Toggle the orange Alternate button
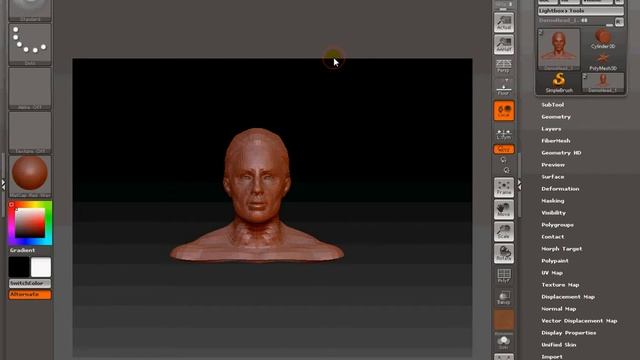 point(30,294)
